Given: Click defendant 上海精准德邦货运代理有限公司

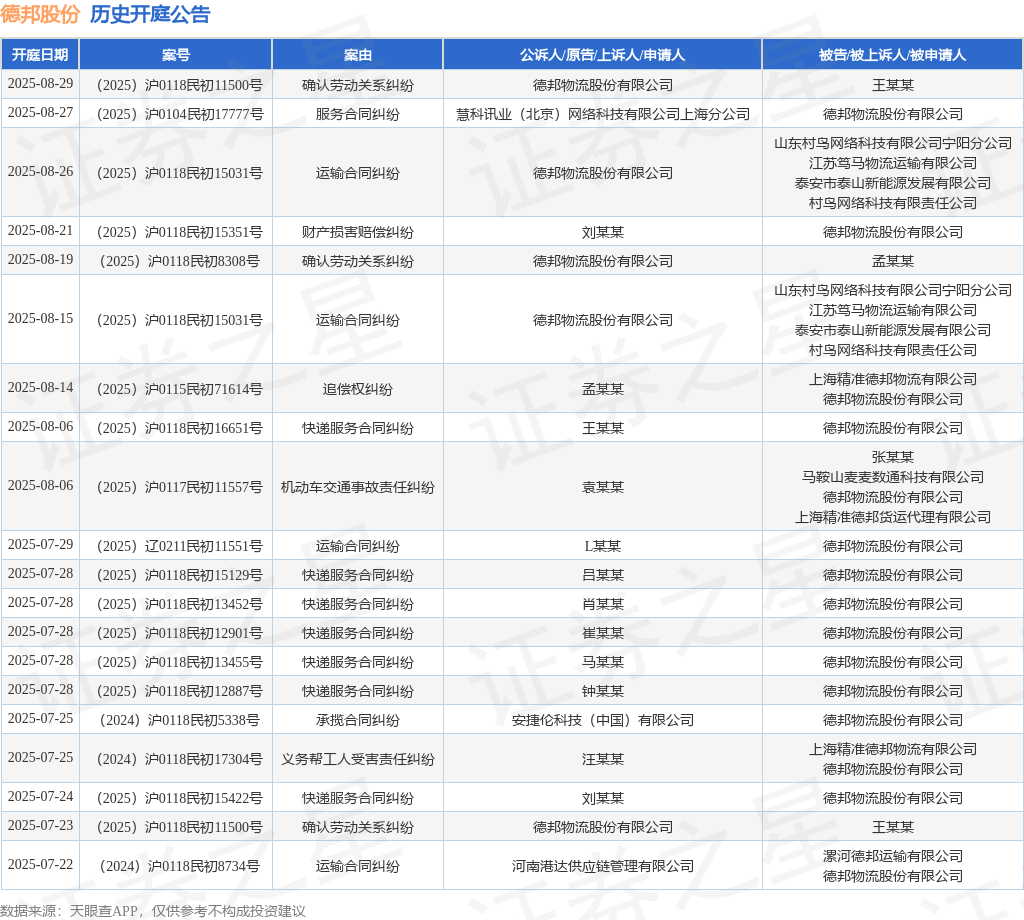Looking at the screenshot, I should (893, 517).
